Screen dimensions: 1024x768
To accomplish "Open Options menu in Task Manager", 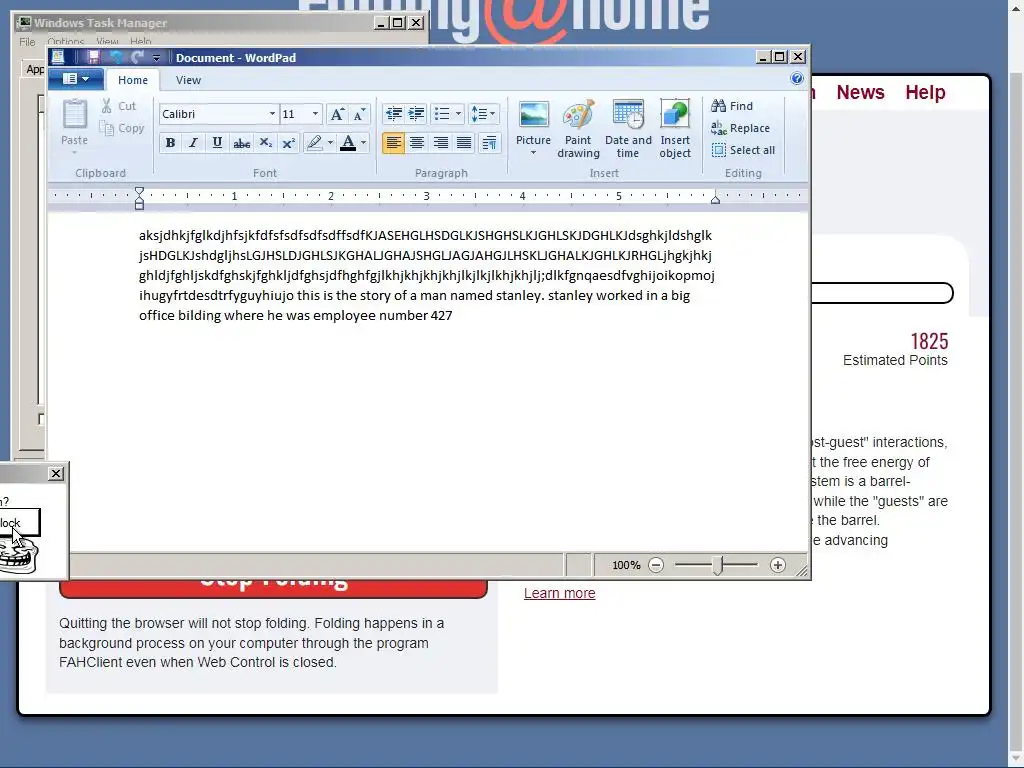I will tap(65, 42).
